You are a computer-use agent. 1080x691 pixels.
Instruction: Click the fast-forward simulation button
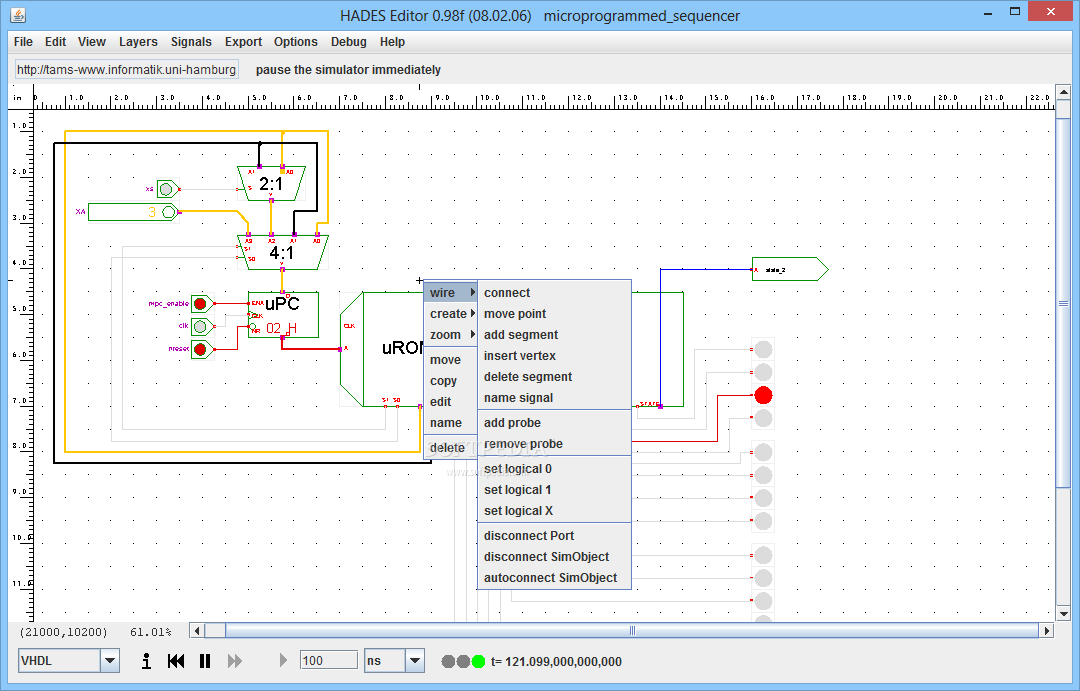(235, 661)
